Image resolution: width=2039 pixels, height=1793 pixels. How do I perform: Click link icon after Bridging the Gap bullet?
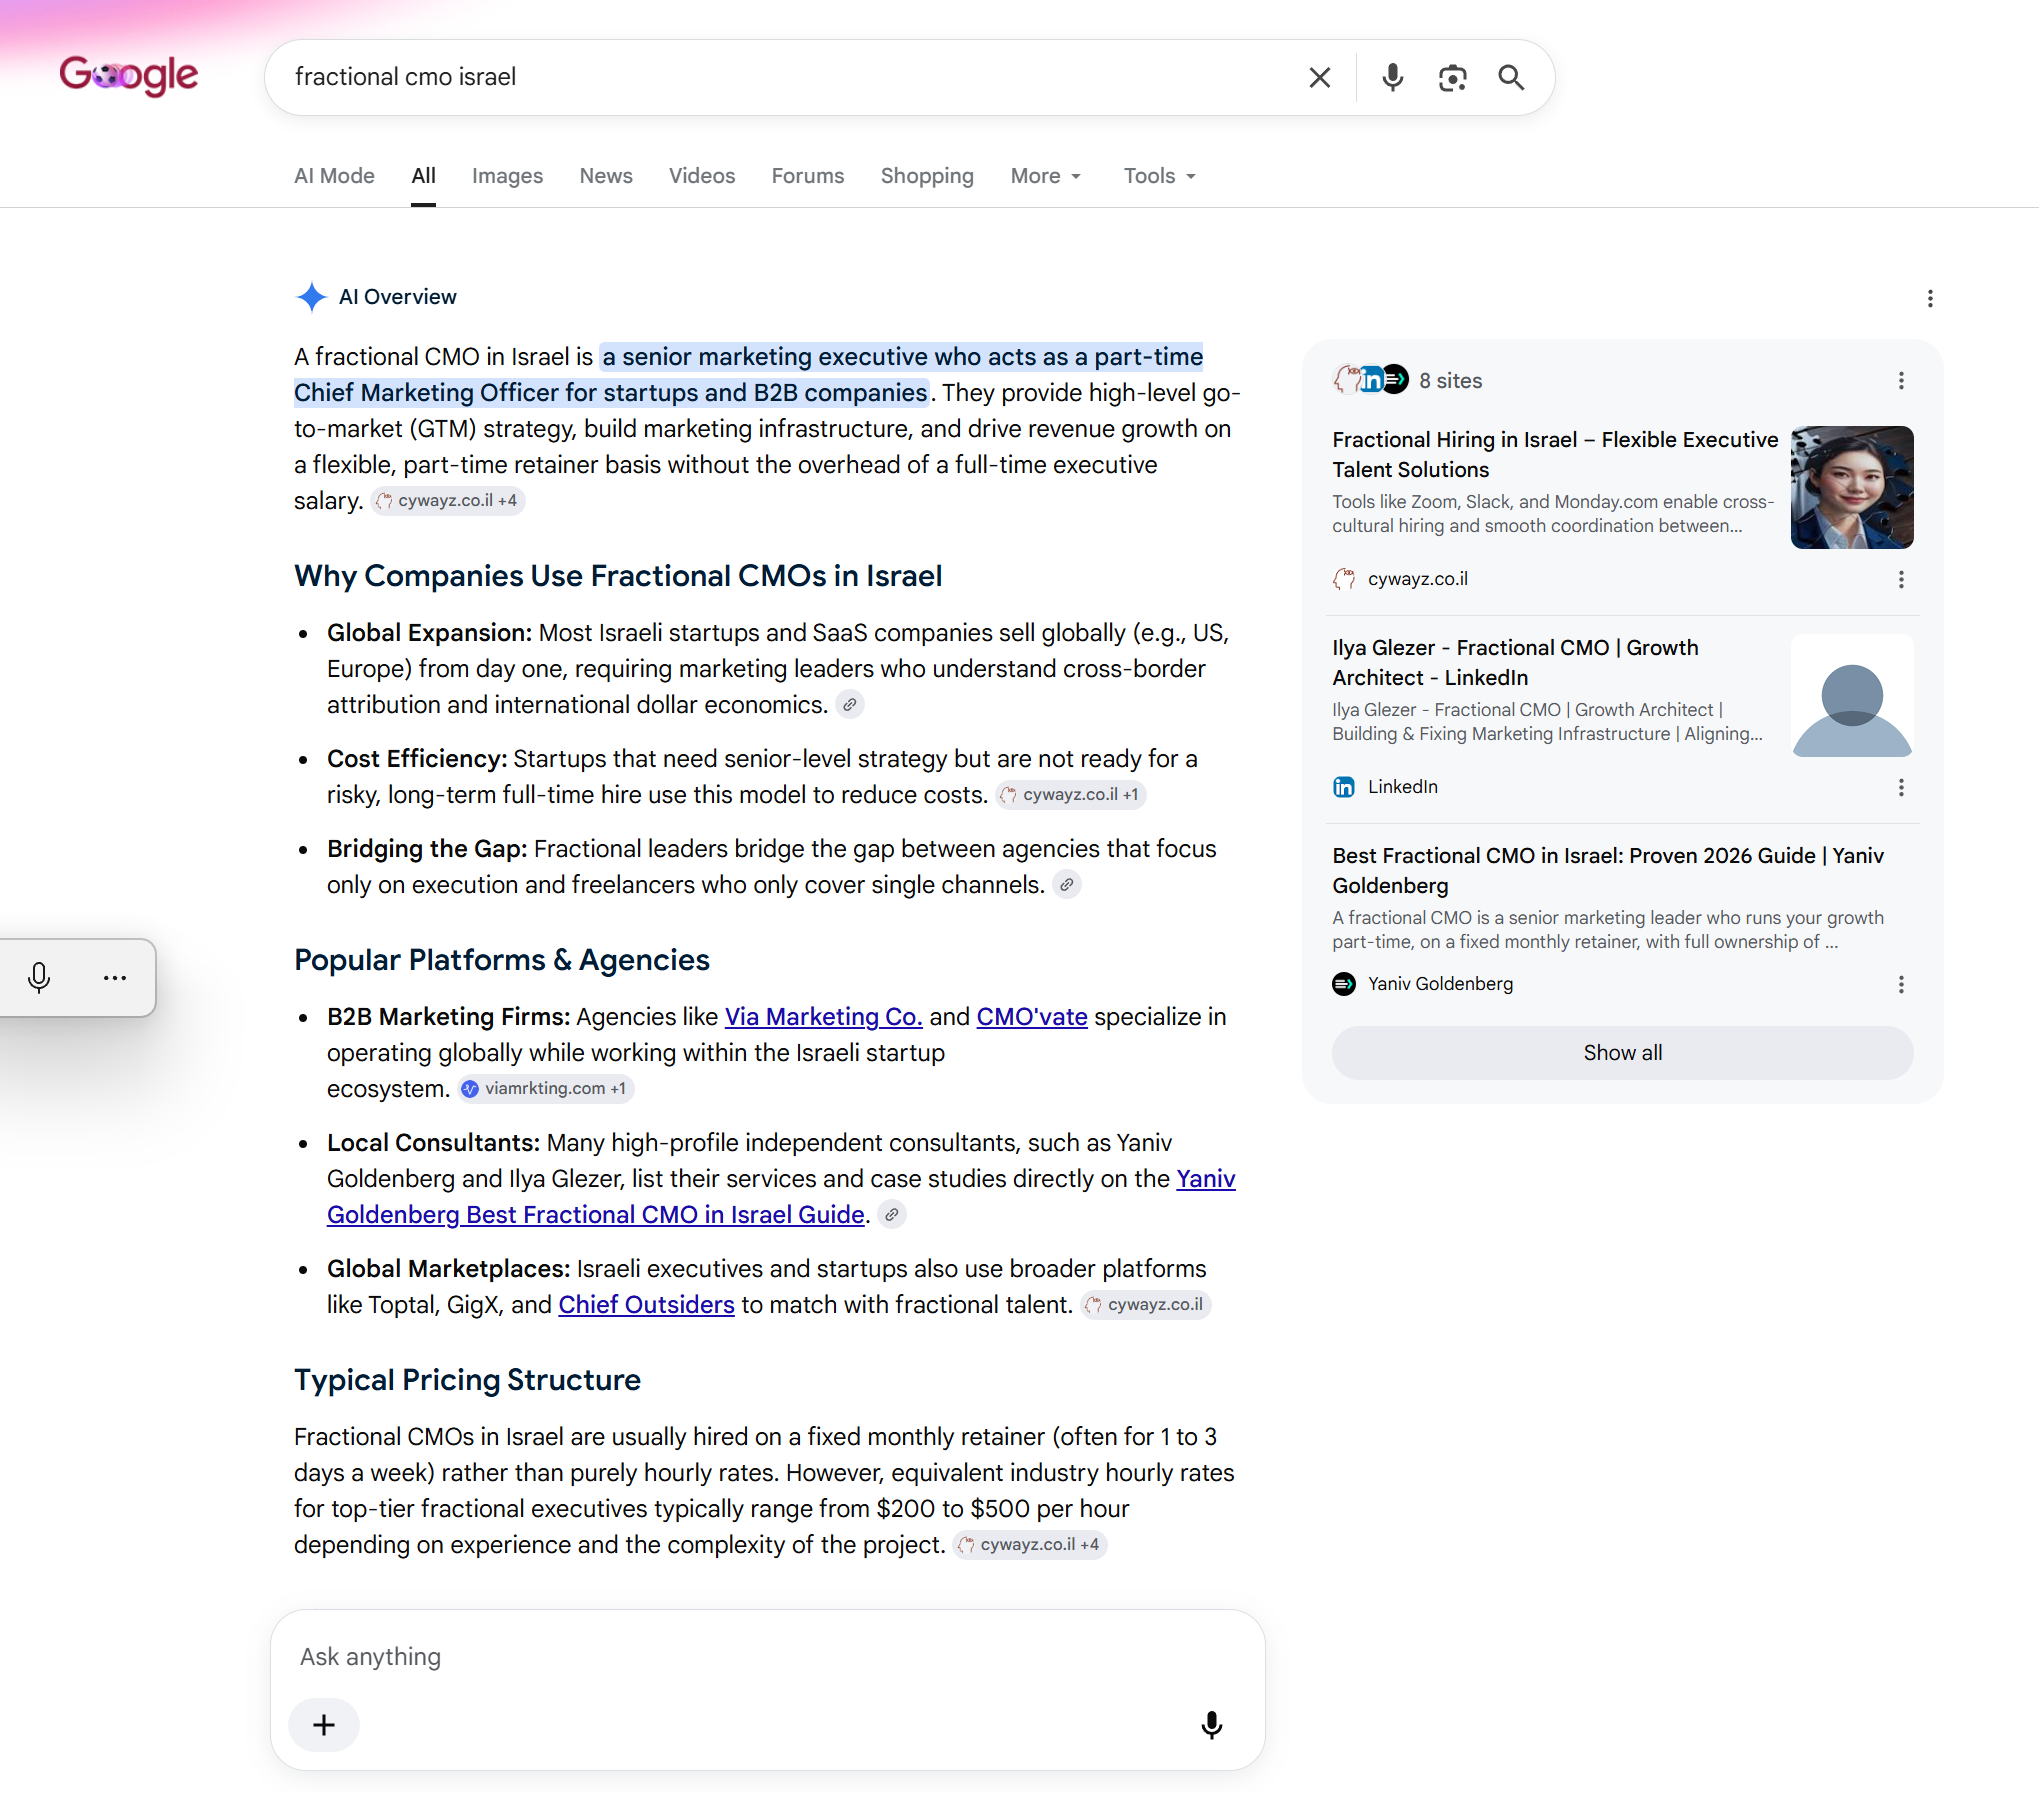coord(1067,885)
